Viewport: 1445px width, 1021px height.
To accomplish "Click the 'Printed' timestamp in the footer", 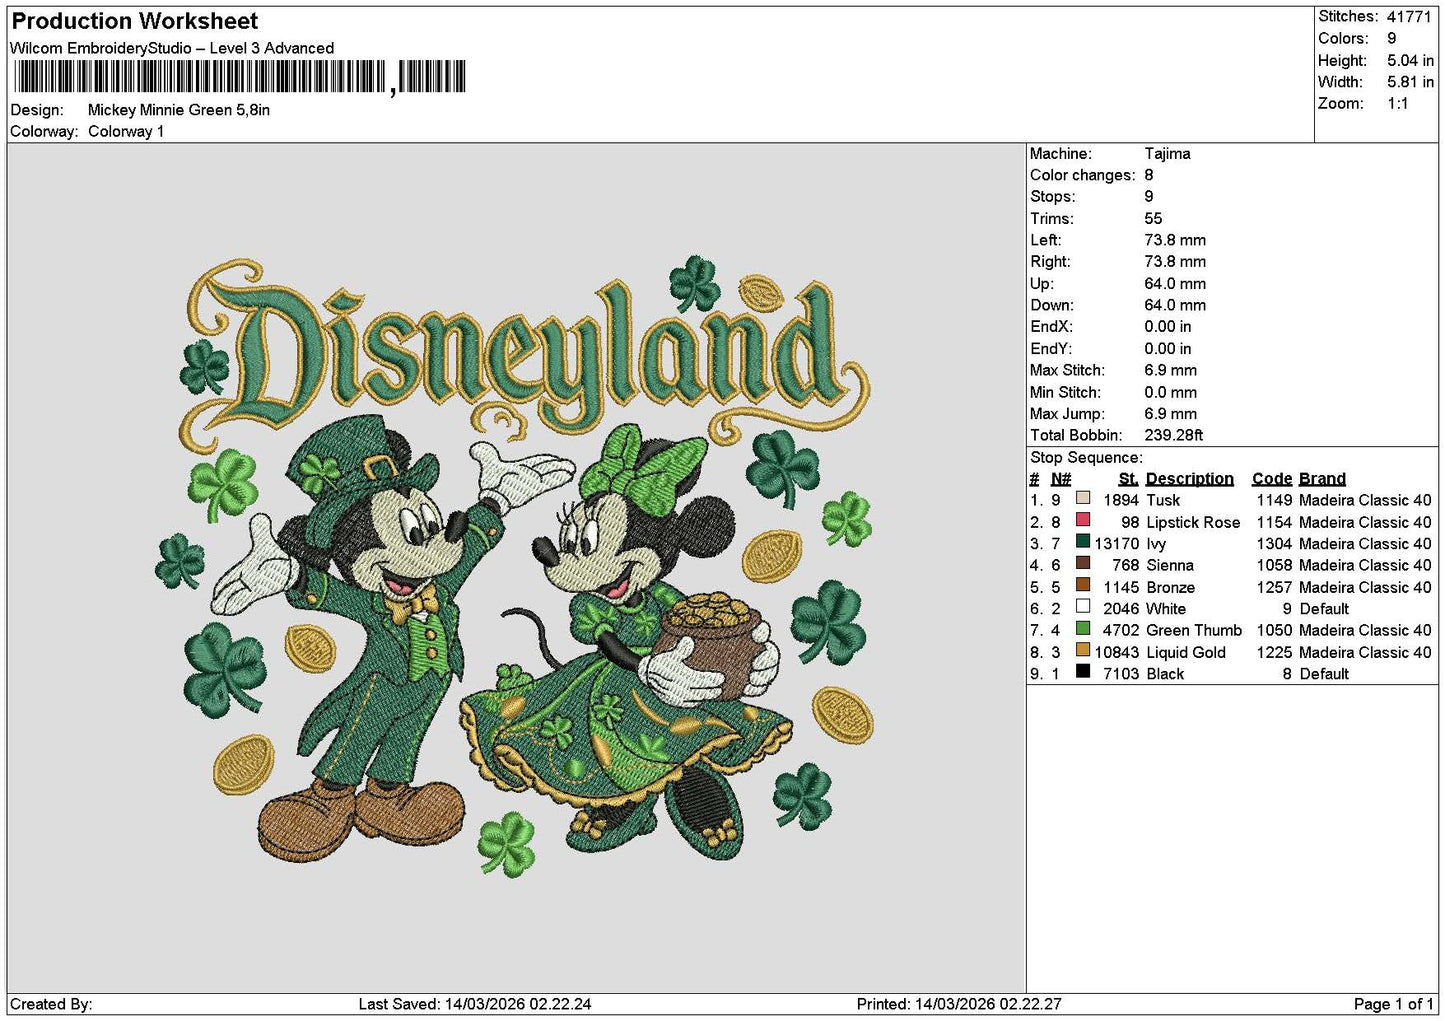I will click(x=959, y=1004).
